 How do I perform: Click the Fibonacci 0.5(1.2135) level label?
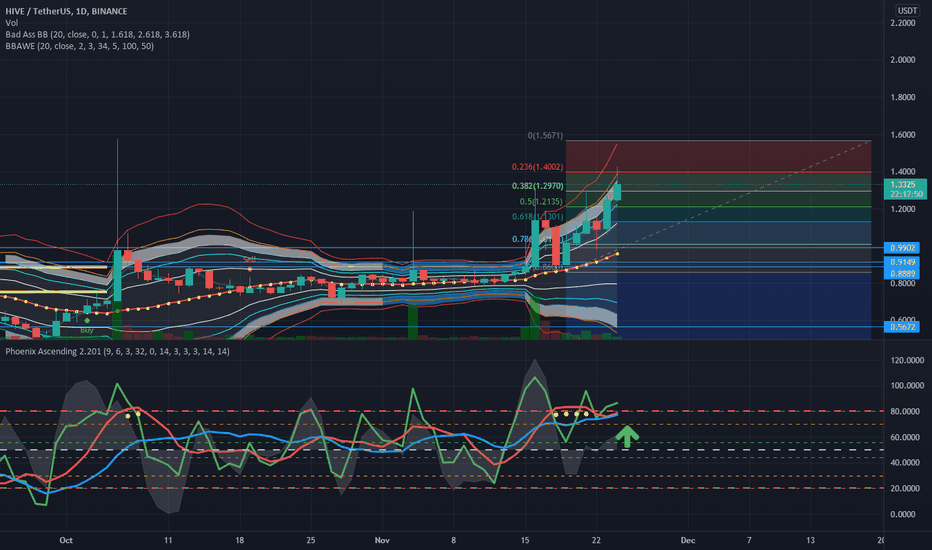pyautogui.click(x=541, y=202)
